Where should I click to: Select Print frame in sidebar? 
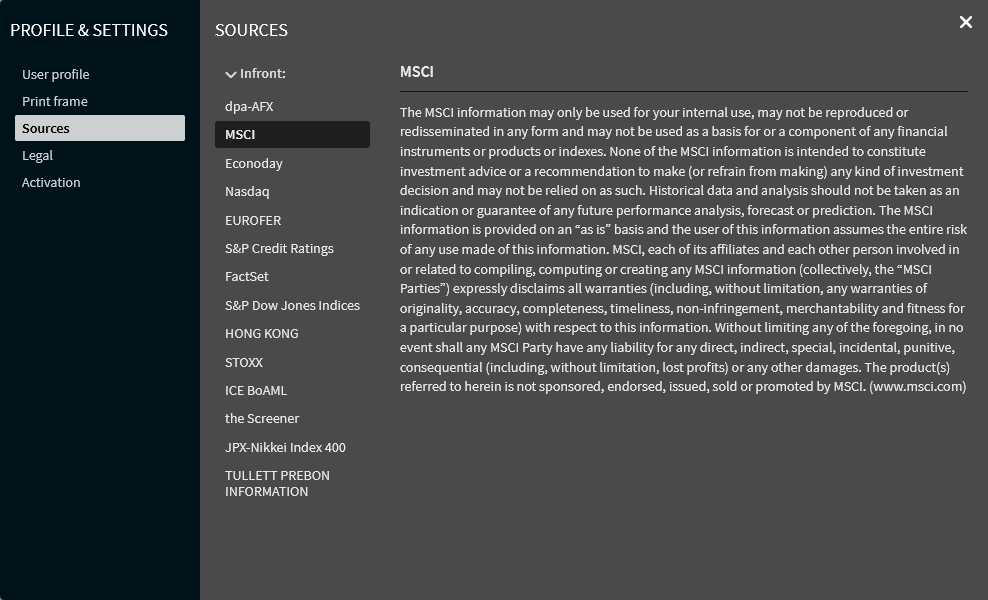pos(55,101)
